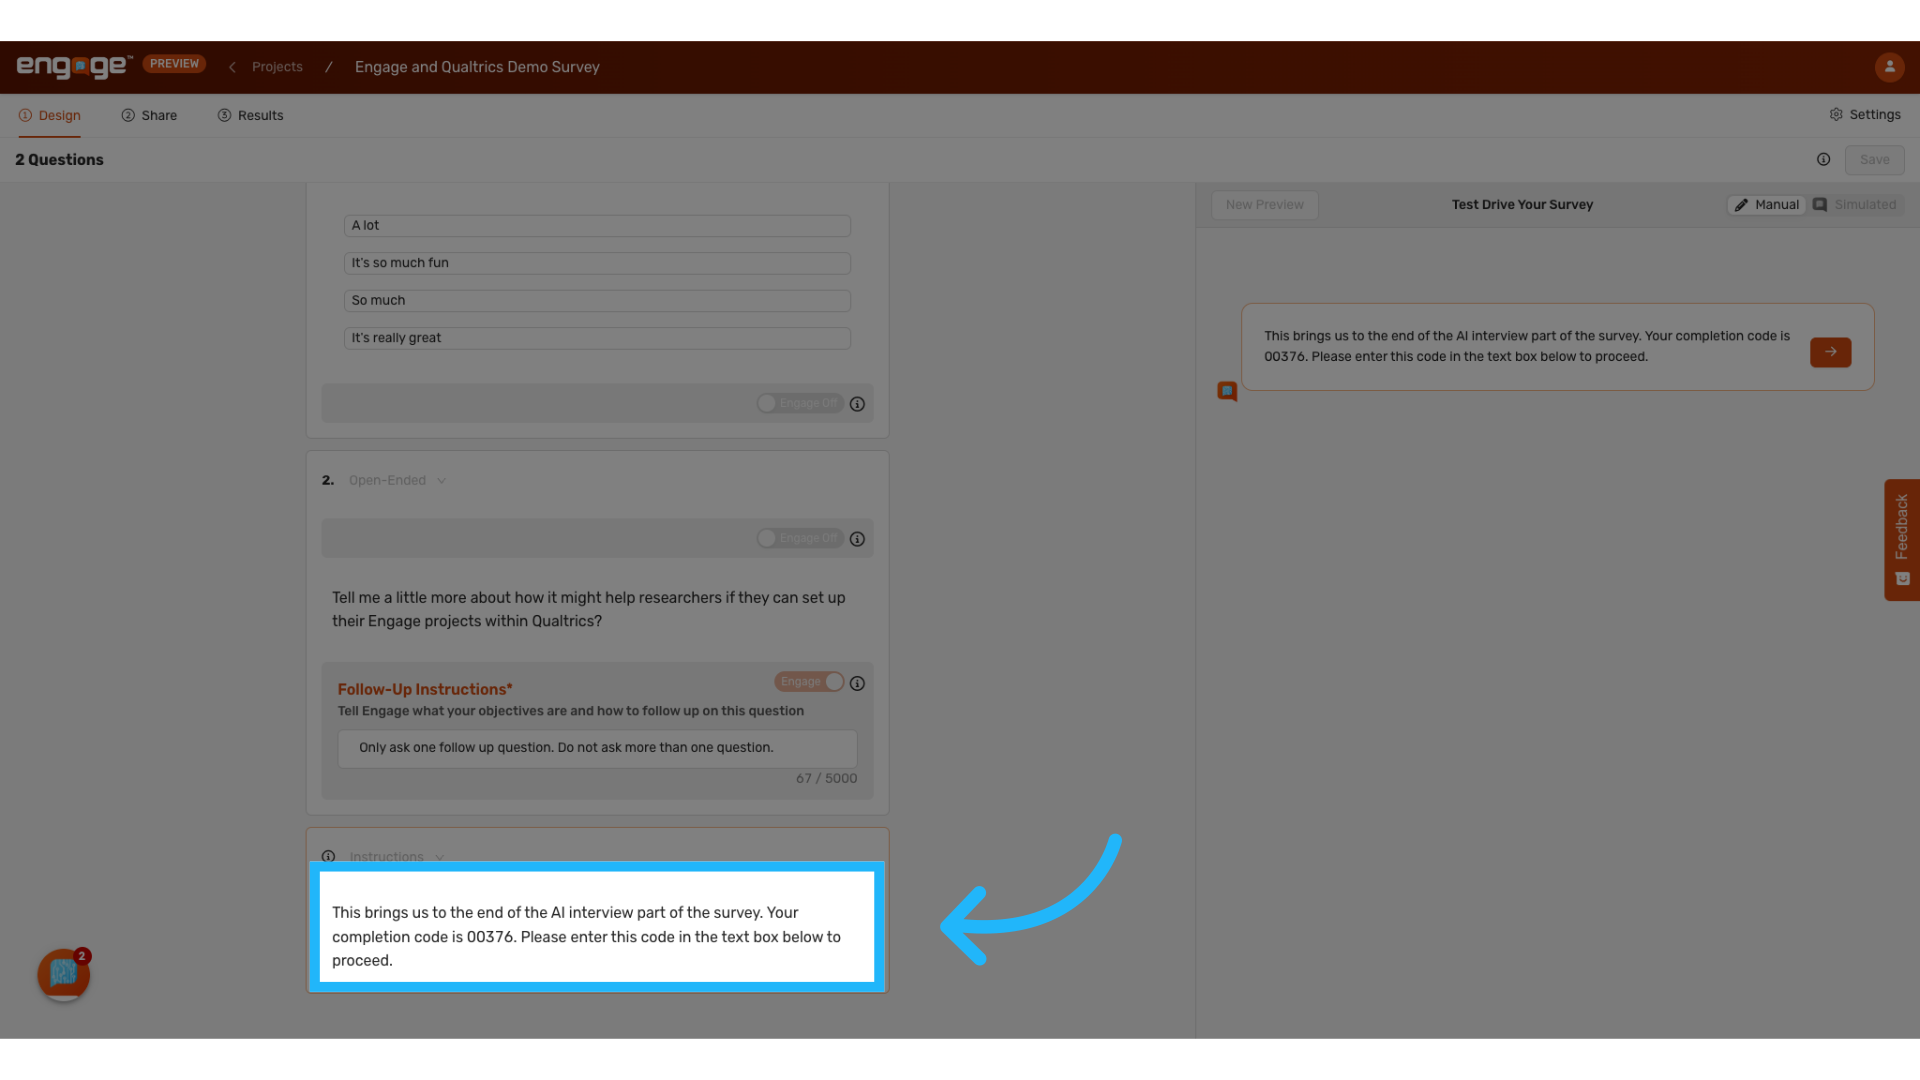Click the chat bubble icon in preview pane
The width and height of the screenshot is (1920, 1080).
tap(1227, 391)
